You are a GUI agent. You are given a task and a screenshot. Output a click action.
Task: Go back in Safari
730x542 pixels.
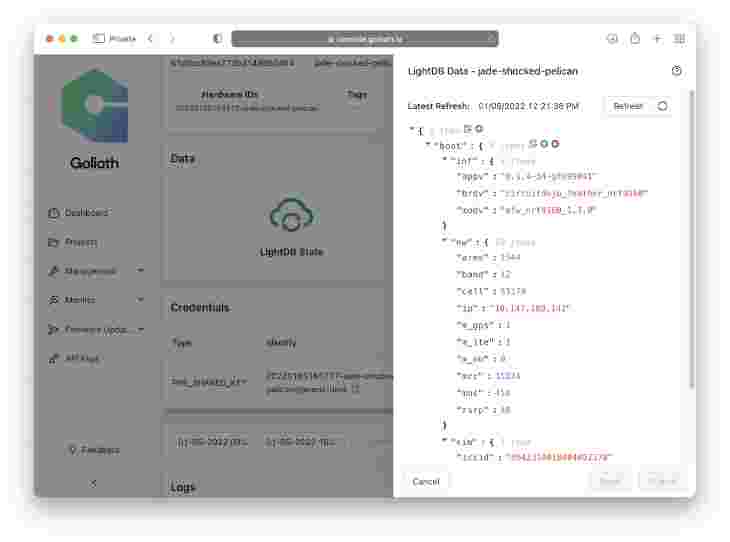click(x=150, y=38)
